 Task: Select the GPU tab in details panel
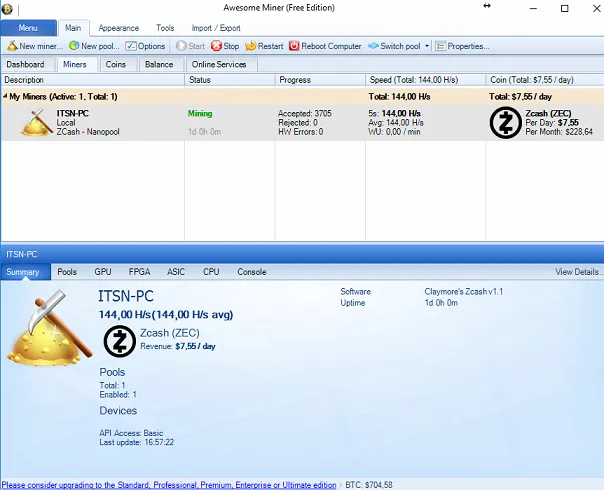point(103,272)
